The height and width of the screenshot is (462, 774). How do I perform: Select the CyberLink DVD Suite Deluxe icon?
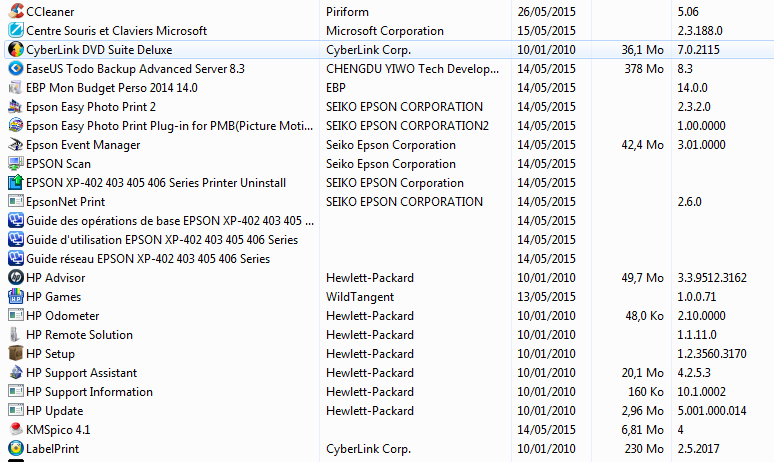[x=16, y=50]
